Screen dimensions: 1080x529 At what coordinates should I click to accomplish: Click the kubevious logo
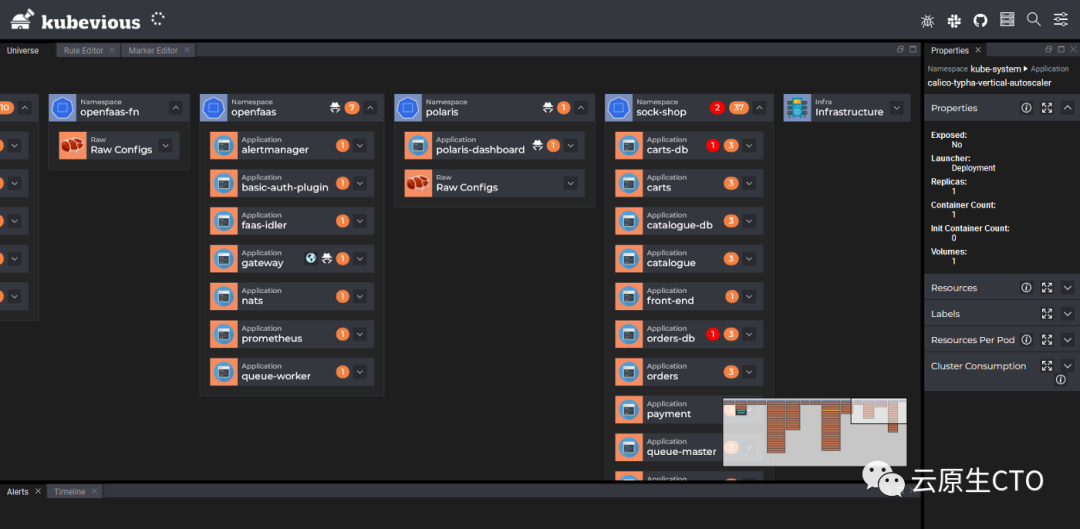75,20
